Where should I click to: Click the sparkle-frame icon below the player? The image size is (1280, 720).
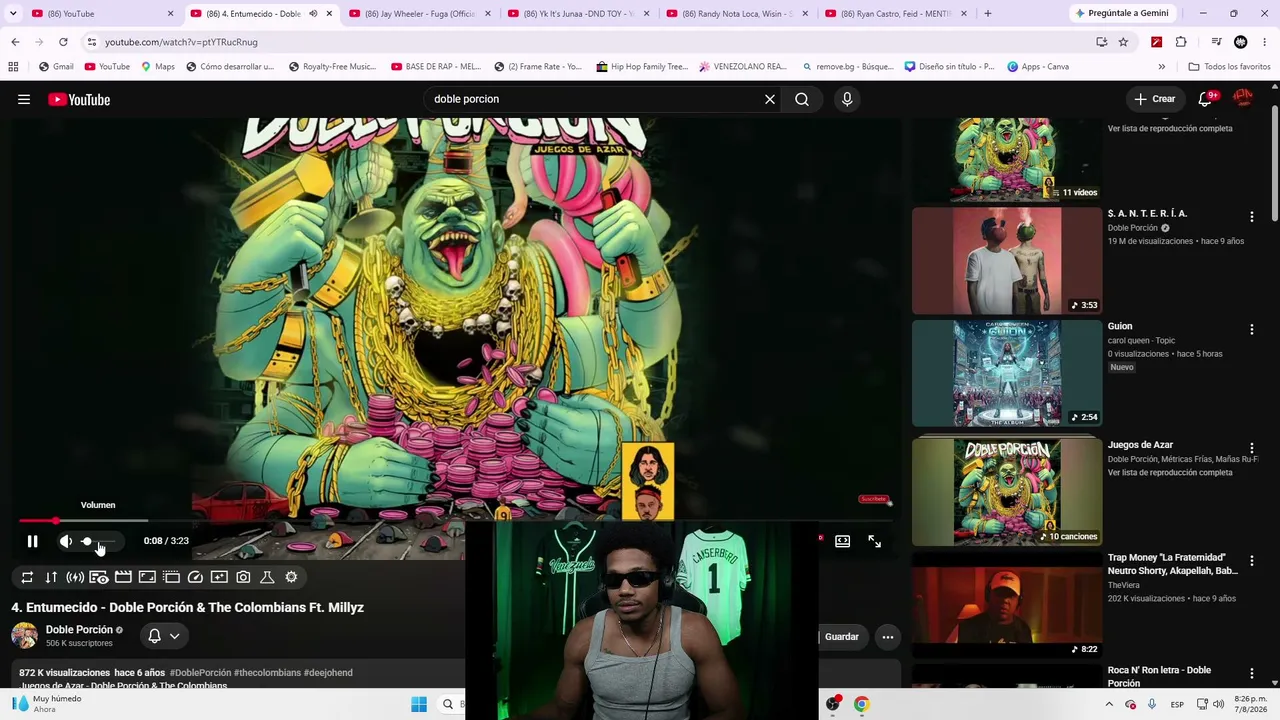point(219,577)
